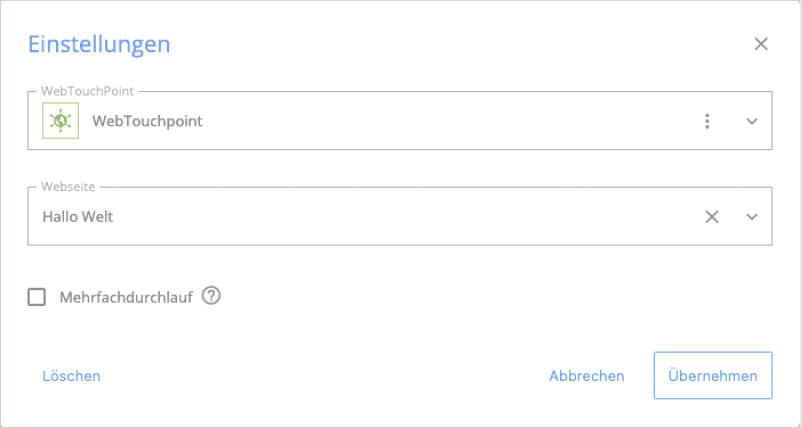
Task: Expand the WebTouchPoint dropdown chevron
Action: click(751, 121)
